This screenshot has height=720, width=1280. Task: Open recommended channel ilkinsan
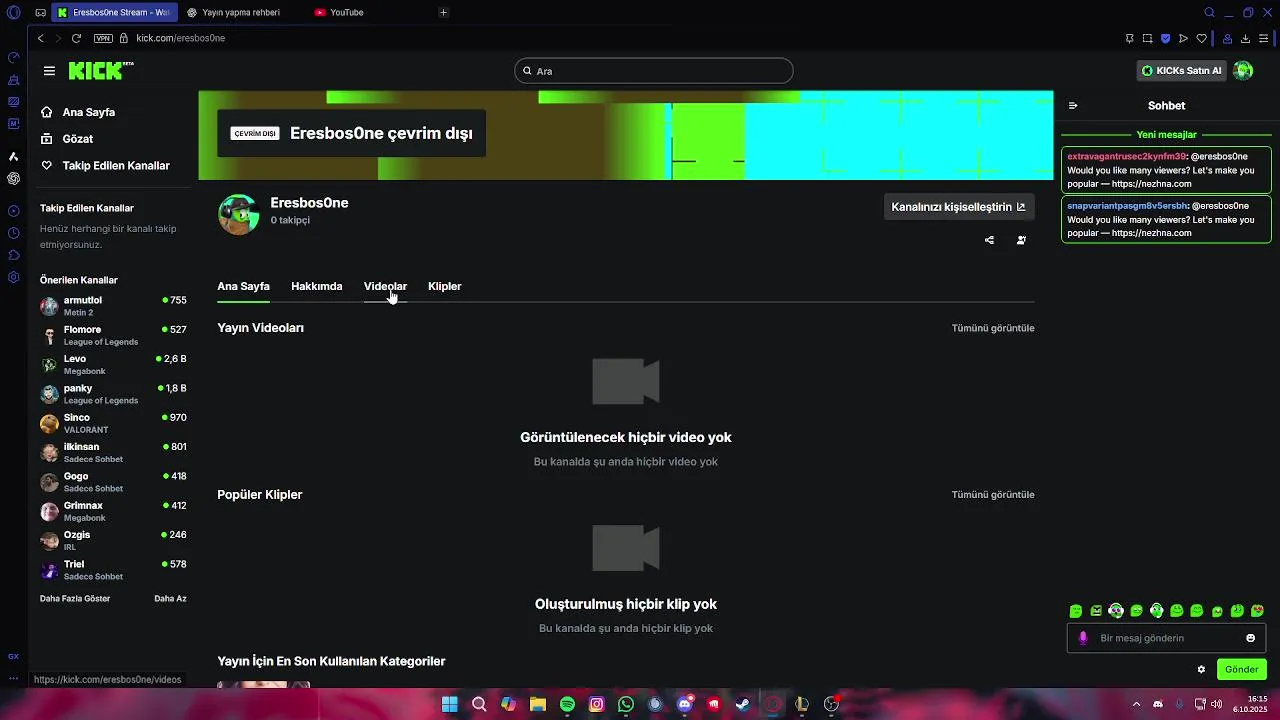(113, 452)
